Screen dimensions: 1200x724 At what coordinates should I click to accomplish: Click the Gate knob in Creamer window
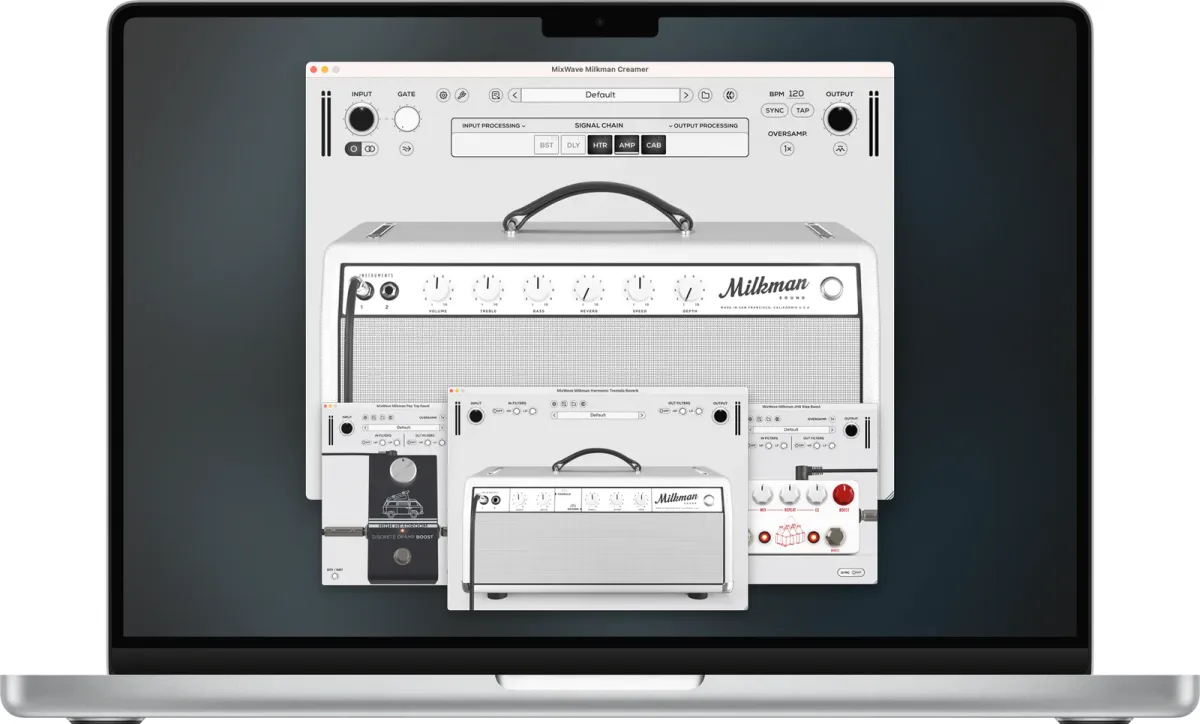[x=406, y=119]
